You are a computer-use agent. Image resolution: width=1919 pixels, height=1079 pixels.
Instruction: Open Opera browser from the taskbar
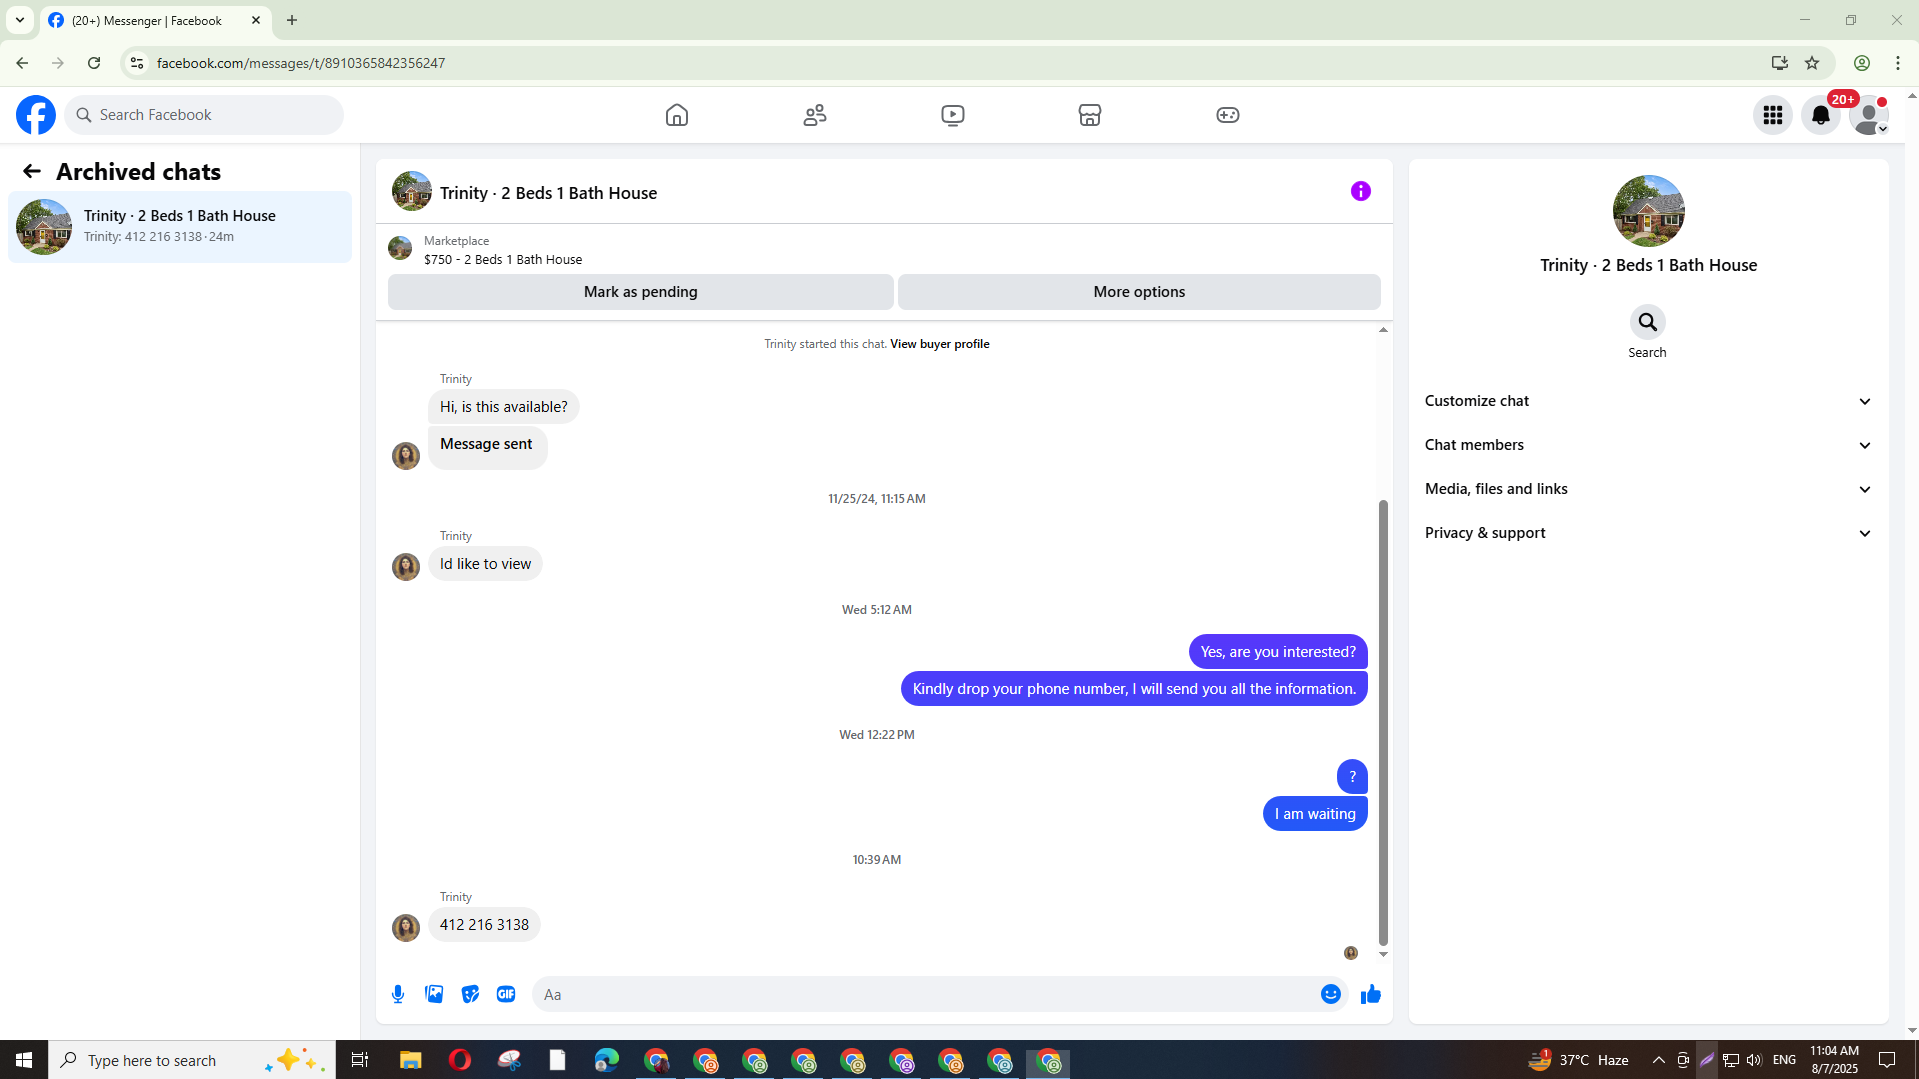tap(460, 1060)
